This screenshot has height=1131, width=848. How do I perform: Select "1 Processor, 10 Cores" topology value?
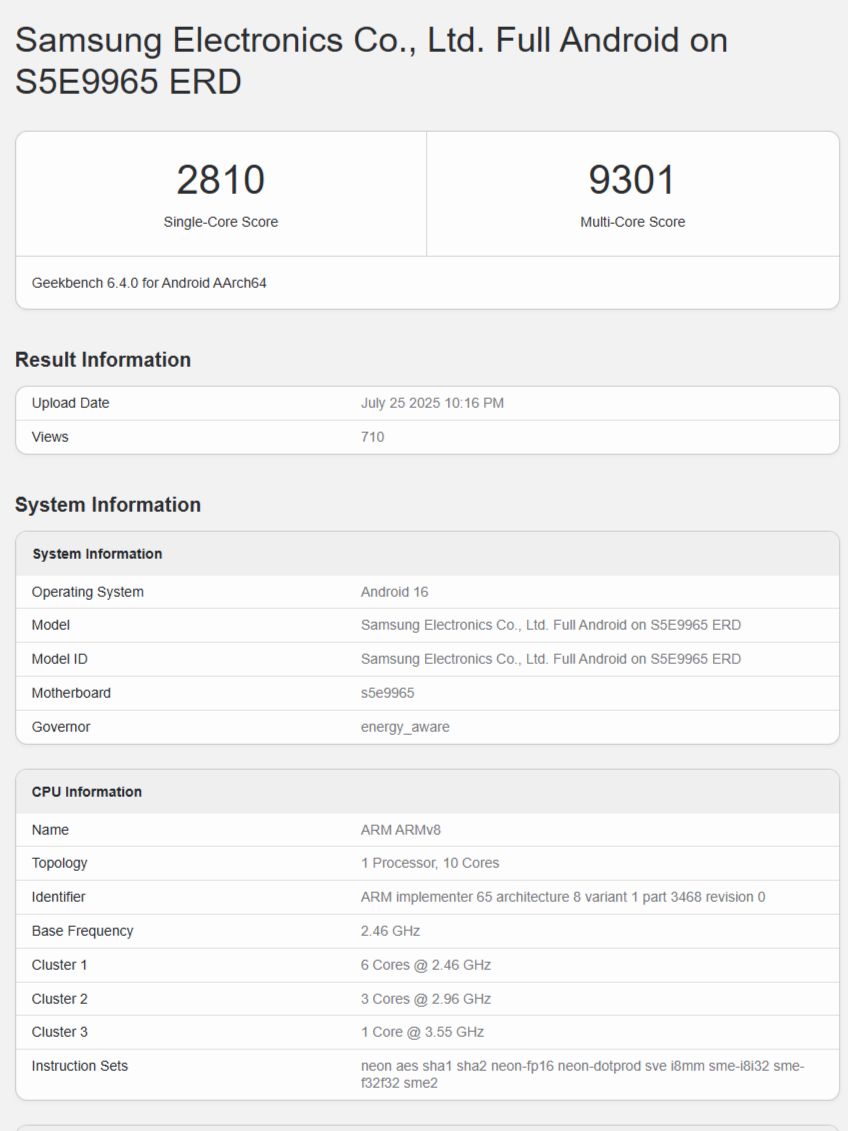point(430,863)
